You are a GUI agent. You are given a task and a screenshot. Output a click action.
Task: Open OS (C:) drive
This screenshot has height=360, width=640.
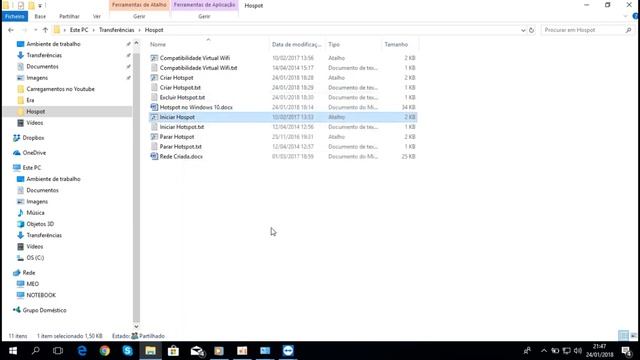tap(35, 258)
